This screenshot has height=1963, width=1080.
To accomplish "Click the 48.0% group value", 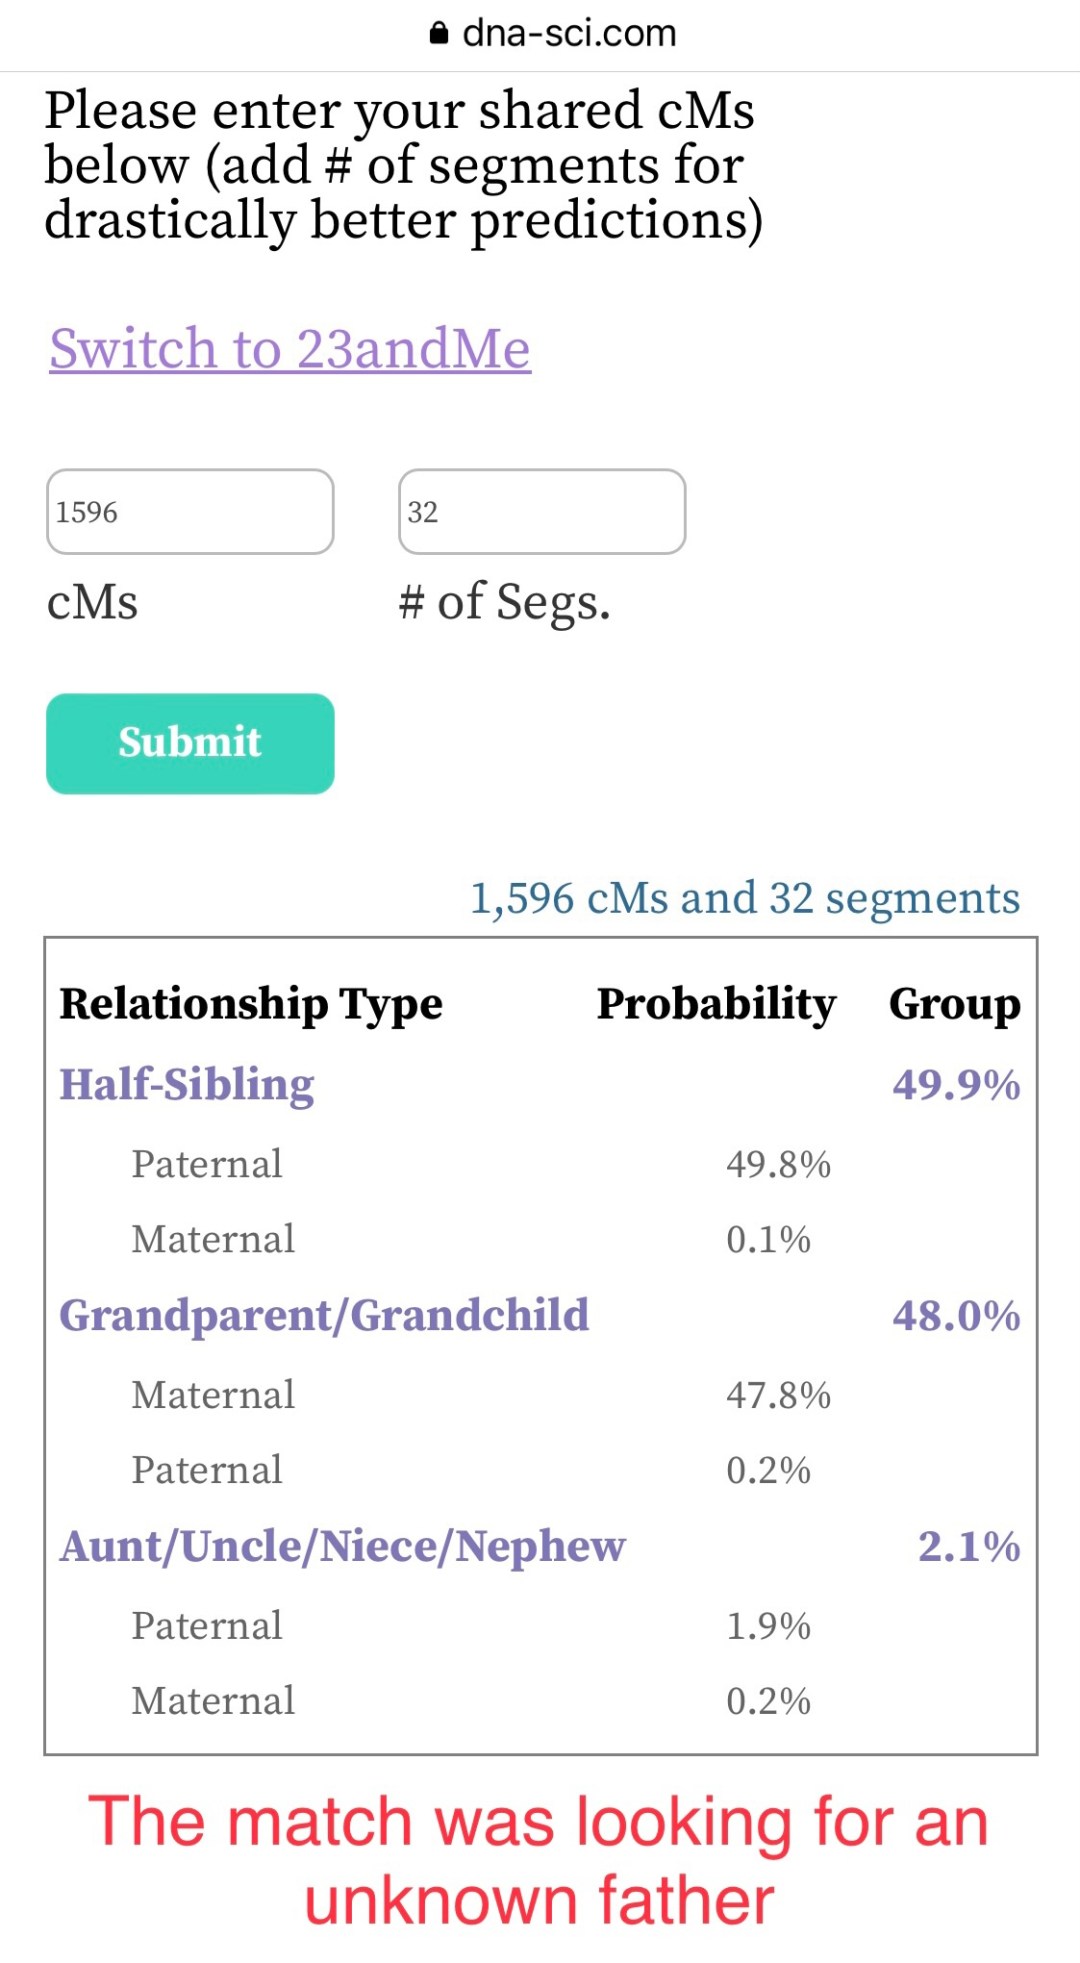I will click(x=956, y=1315).
